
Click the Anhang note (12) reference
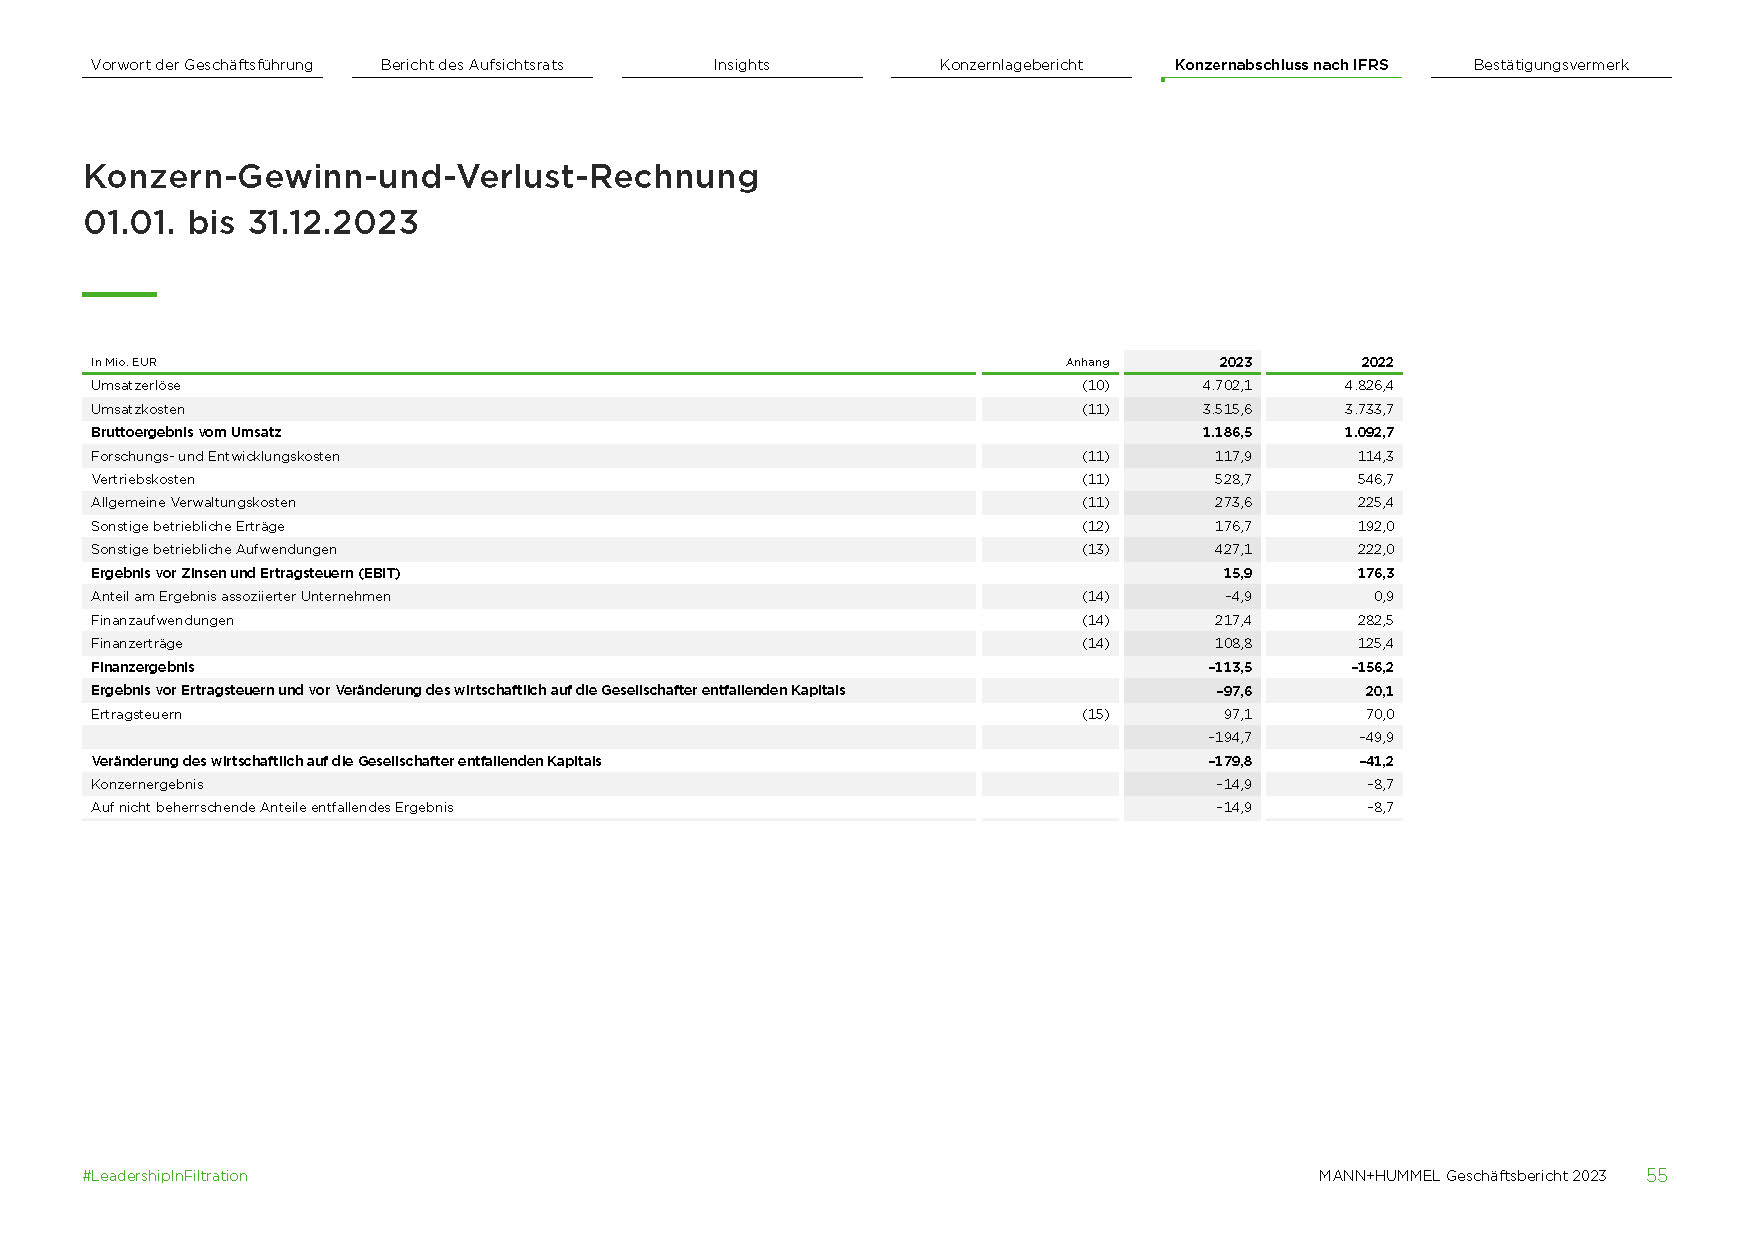(x=1095, y=526)
